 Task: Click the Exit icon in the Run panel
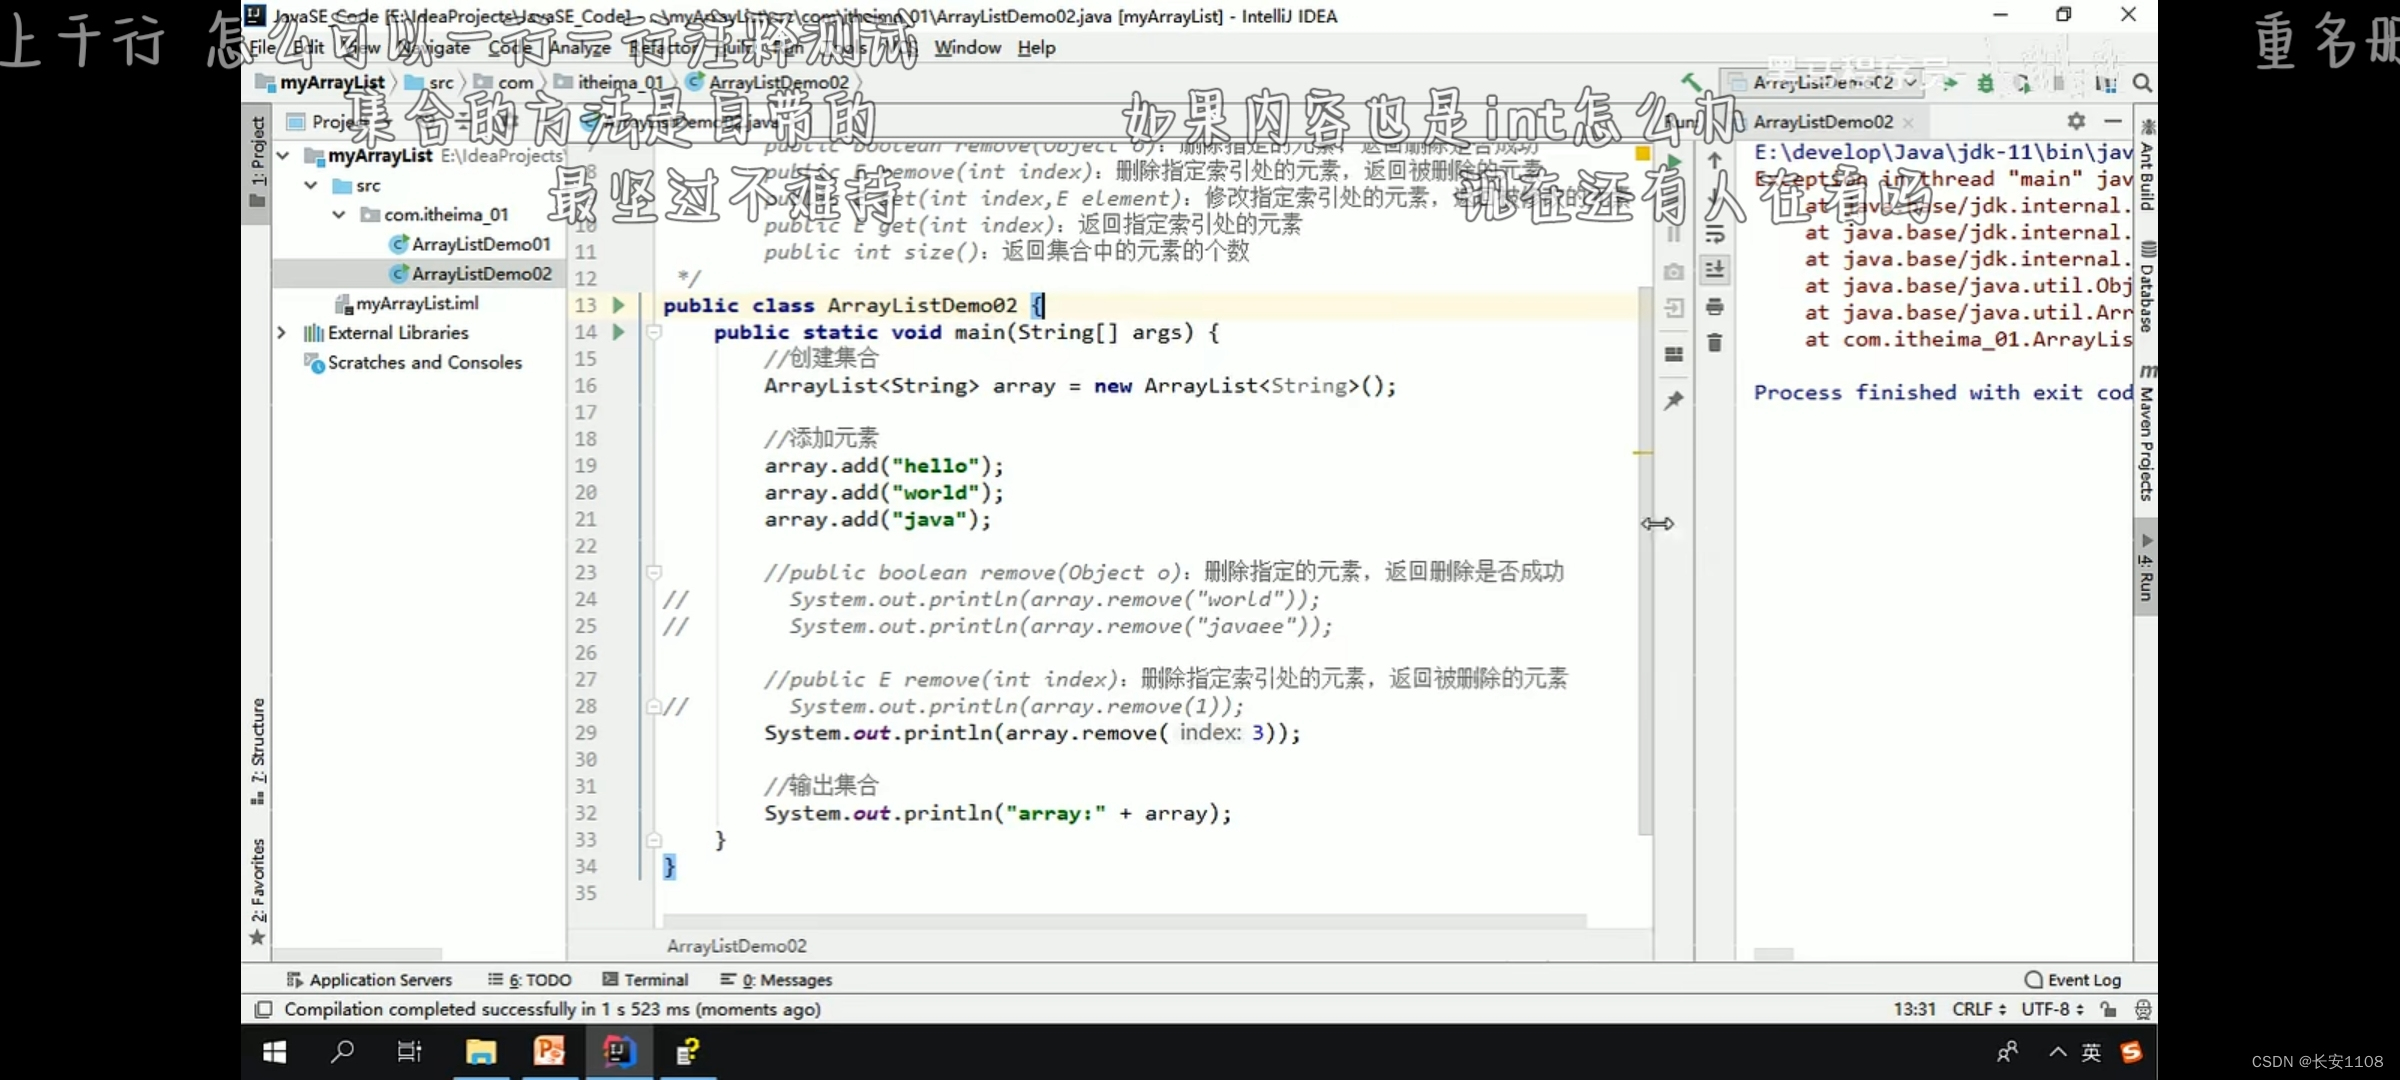click(1674, 308)
